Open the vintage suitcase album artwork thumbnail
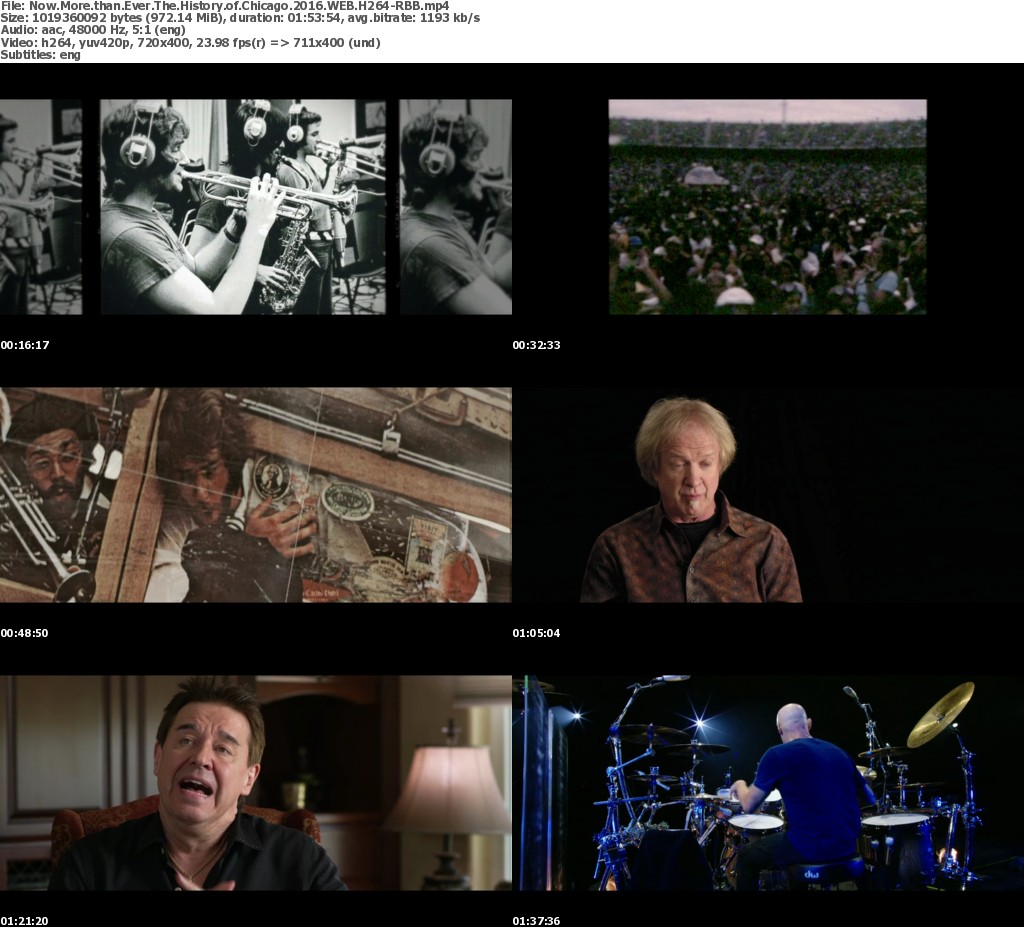This screenshot has height=927, width=1024. pos(255,495)
